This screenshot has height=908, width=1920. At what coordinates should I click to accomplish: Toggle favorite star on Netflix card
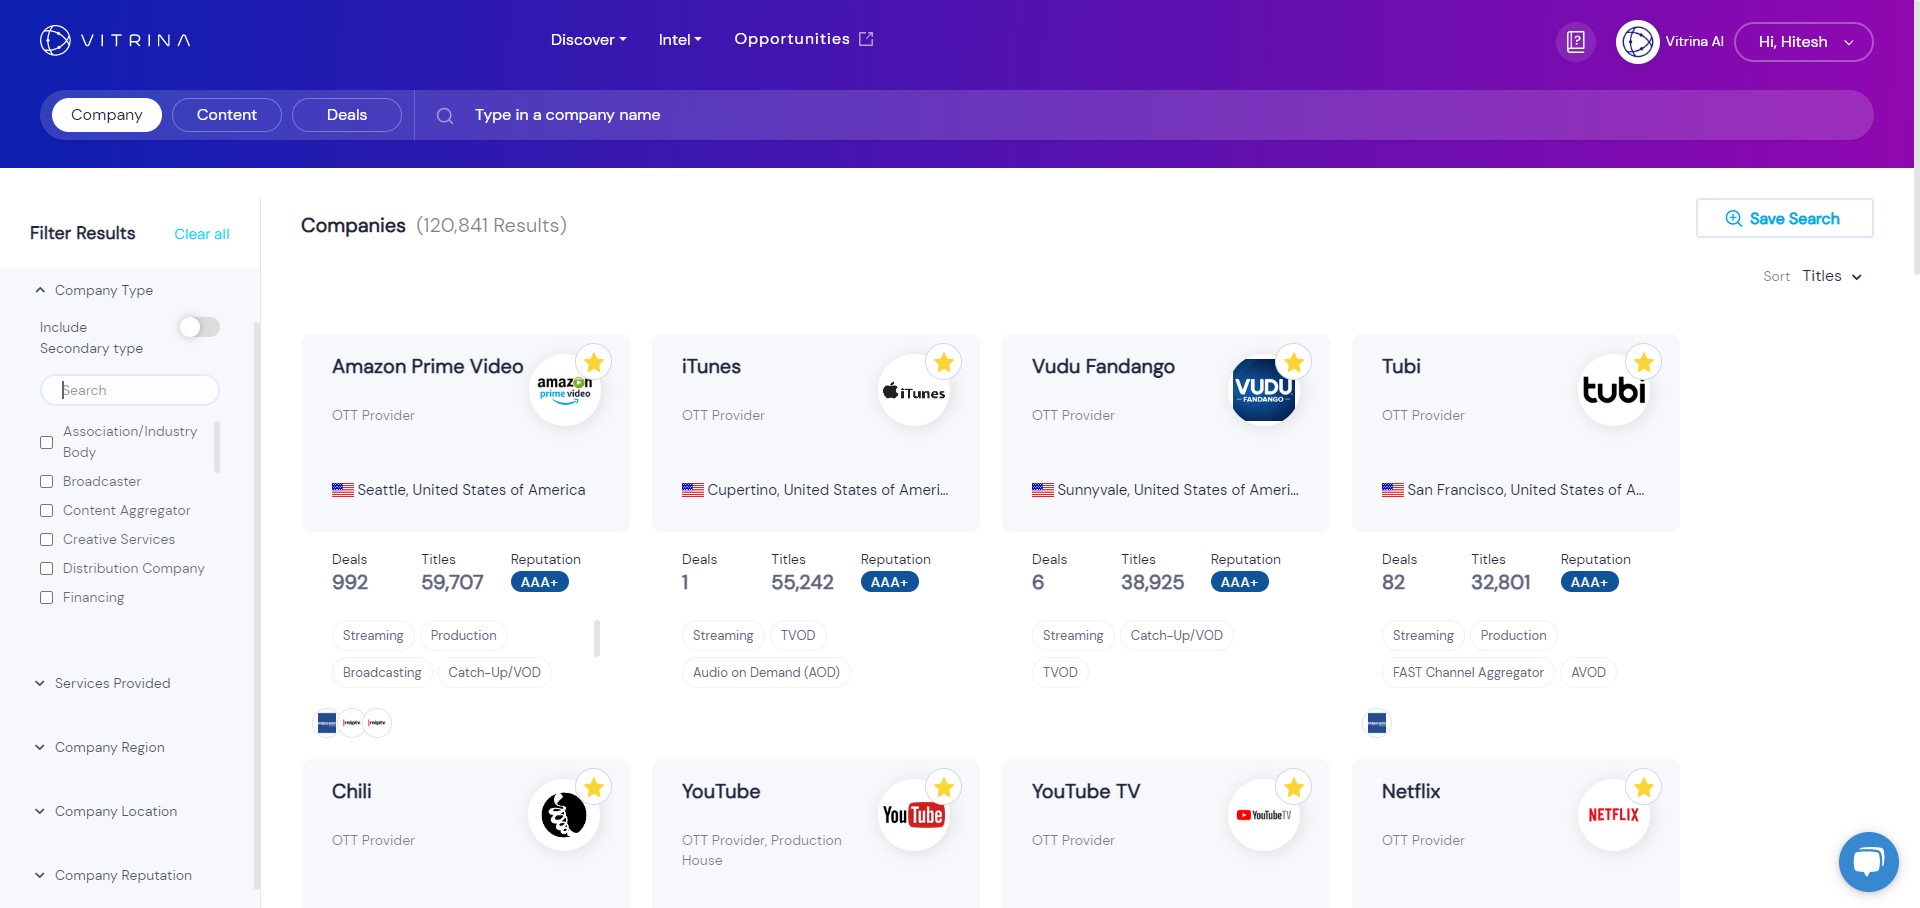[x=1644, y=787]
